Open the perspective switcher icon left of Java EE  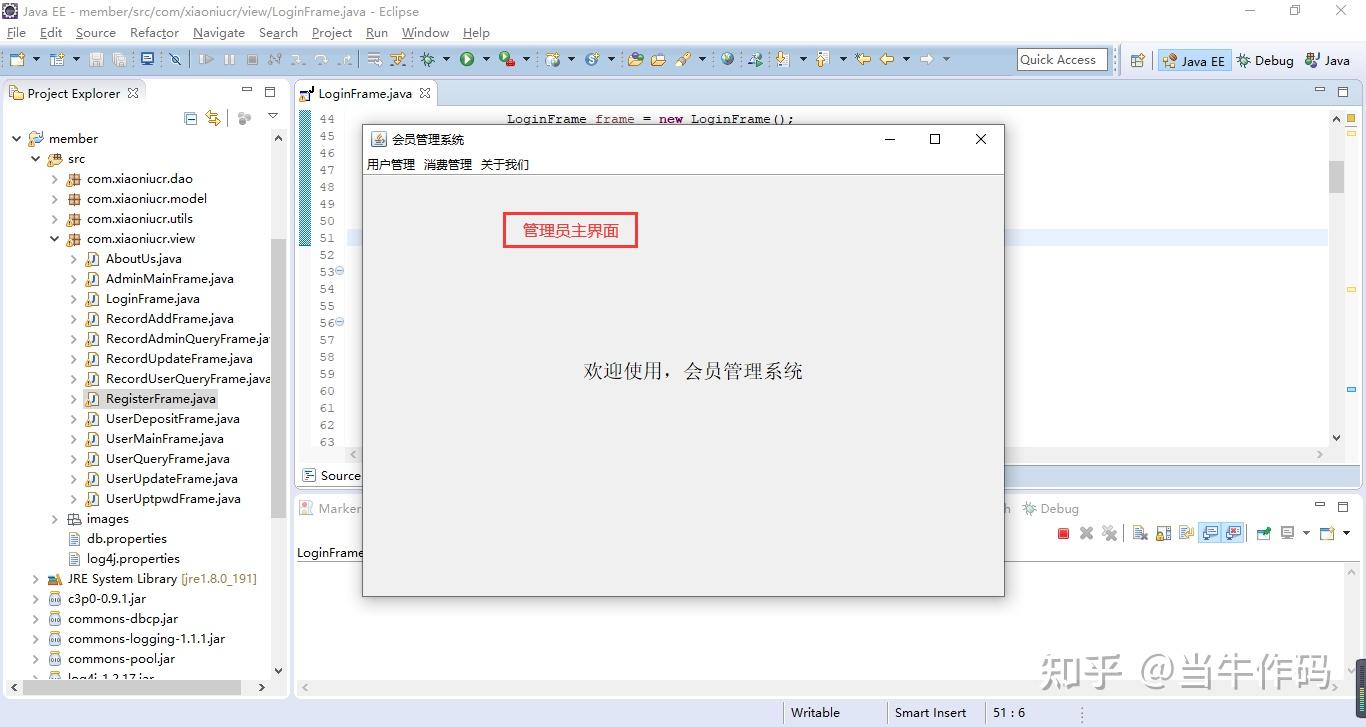[1137, 60]
